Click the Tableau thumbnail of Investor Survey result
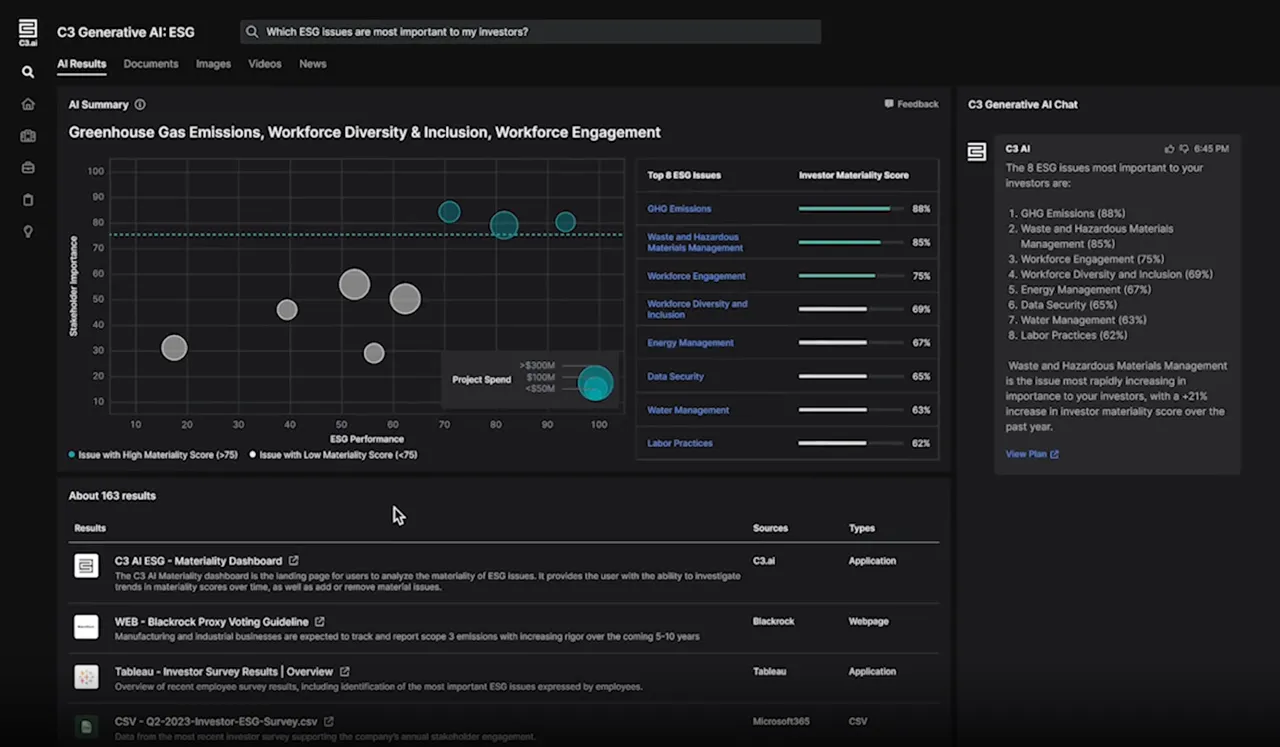 click(x=86, y=677)
